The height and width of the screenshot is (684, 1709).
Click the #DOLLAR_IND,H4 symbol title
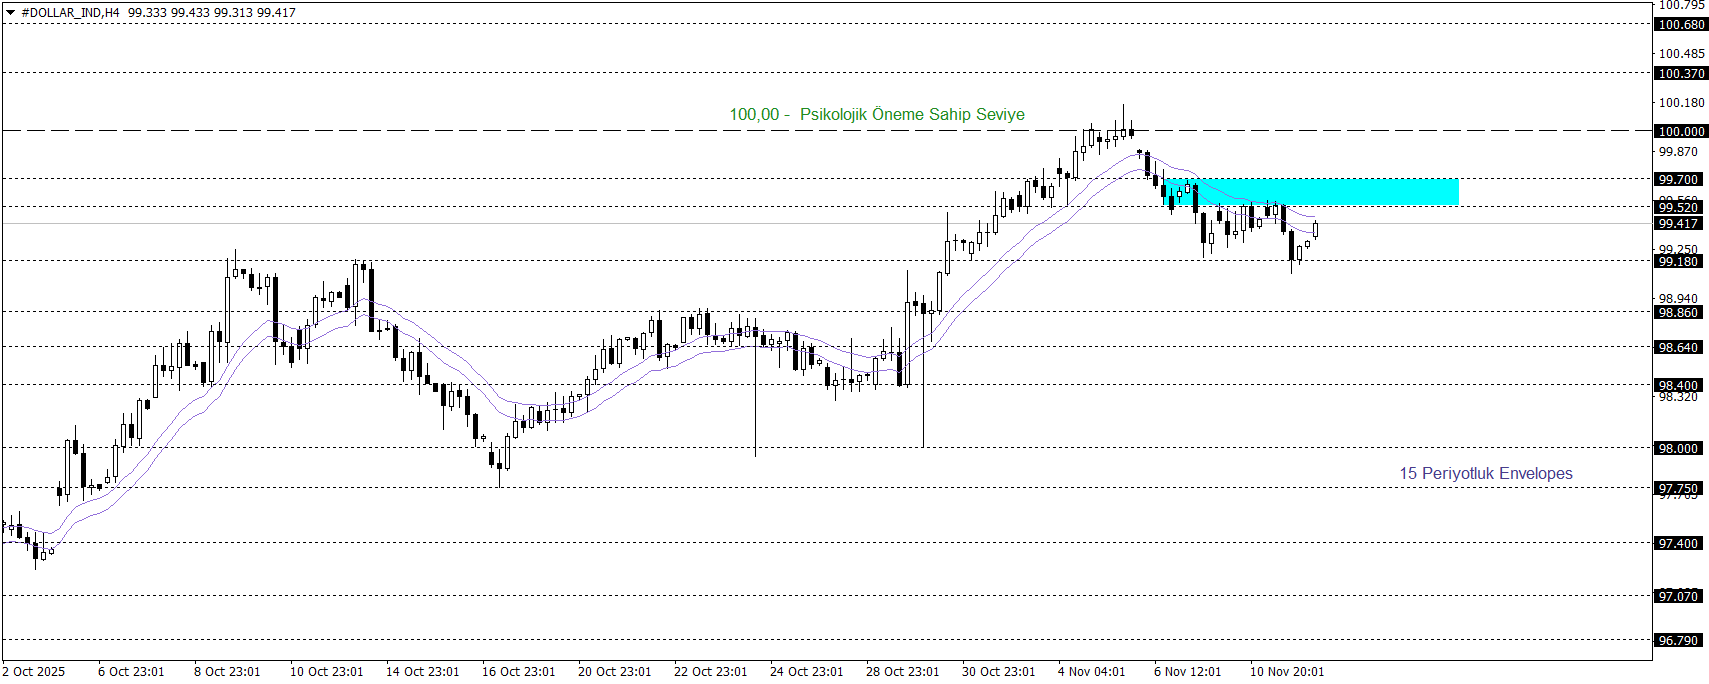point(70,13)
